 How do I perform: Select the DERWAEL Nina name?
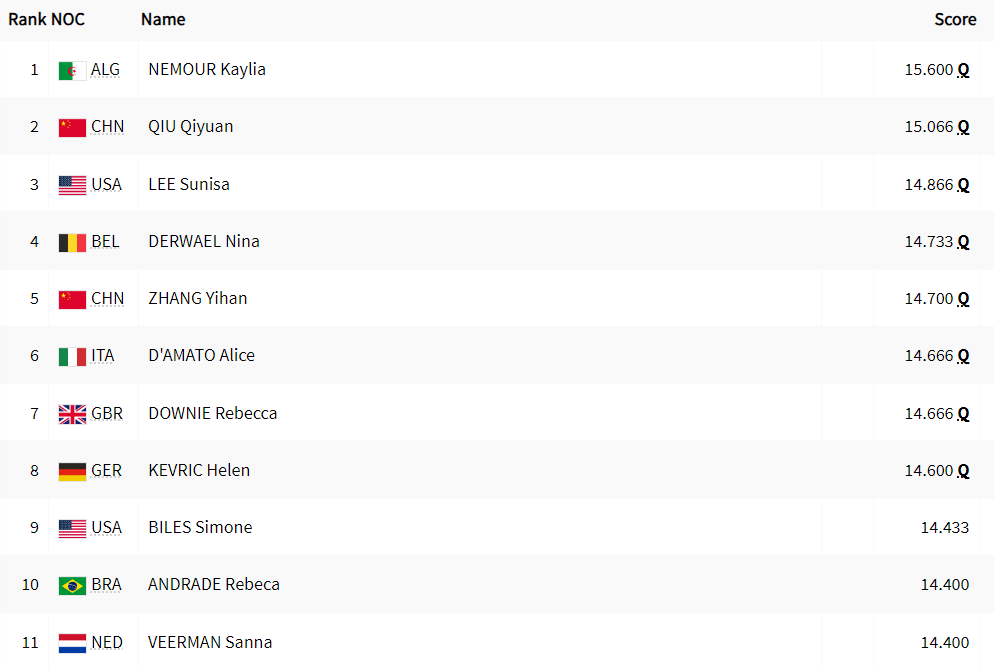coord(204,241)
